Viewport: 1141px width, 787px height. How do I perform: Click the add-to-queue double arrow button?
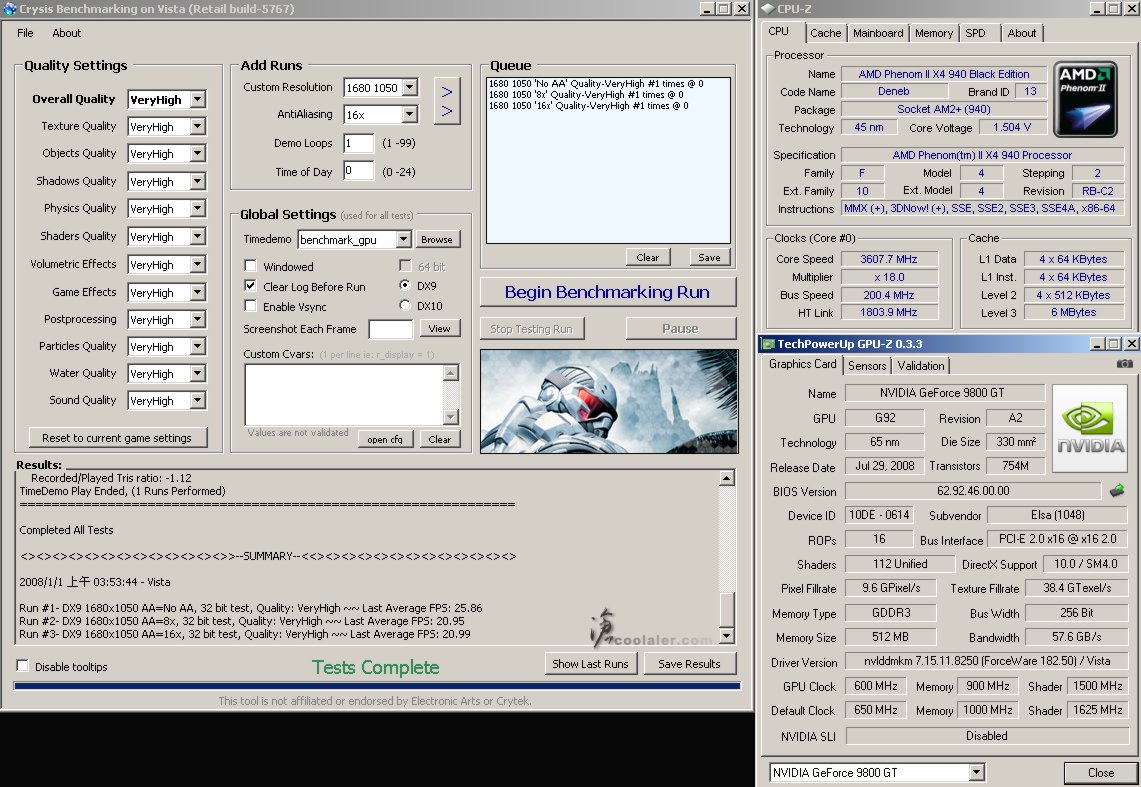coord(447,101)
